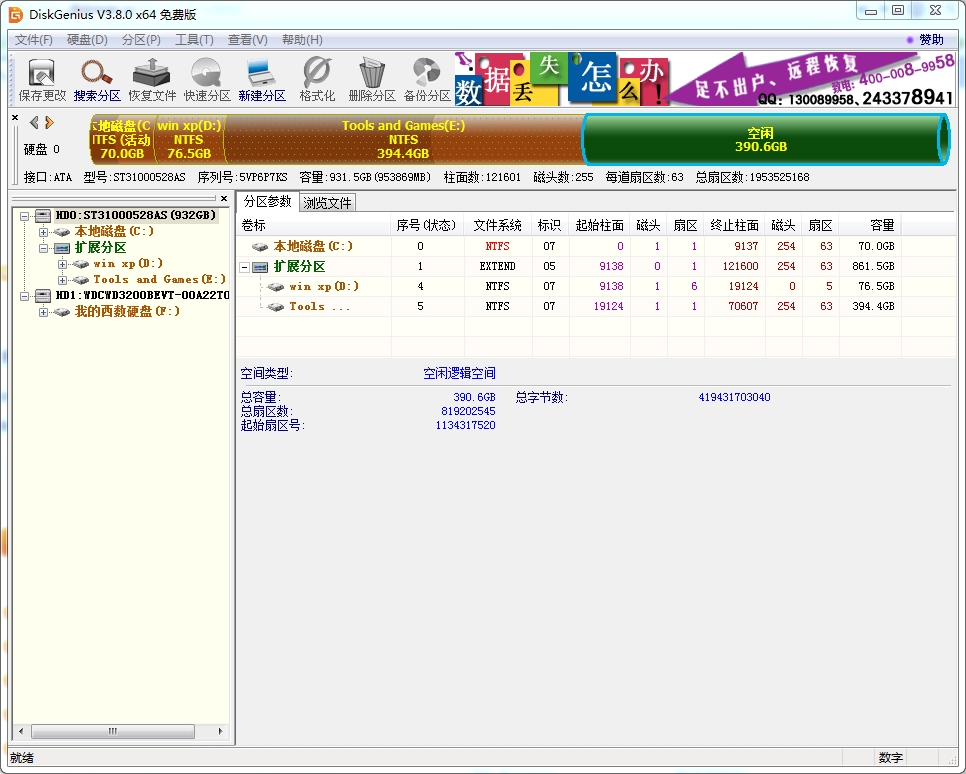966x774 pixels.
Task: Expand 我的西数硬盘(F:) tree node
Action: point(43,312)
